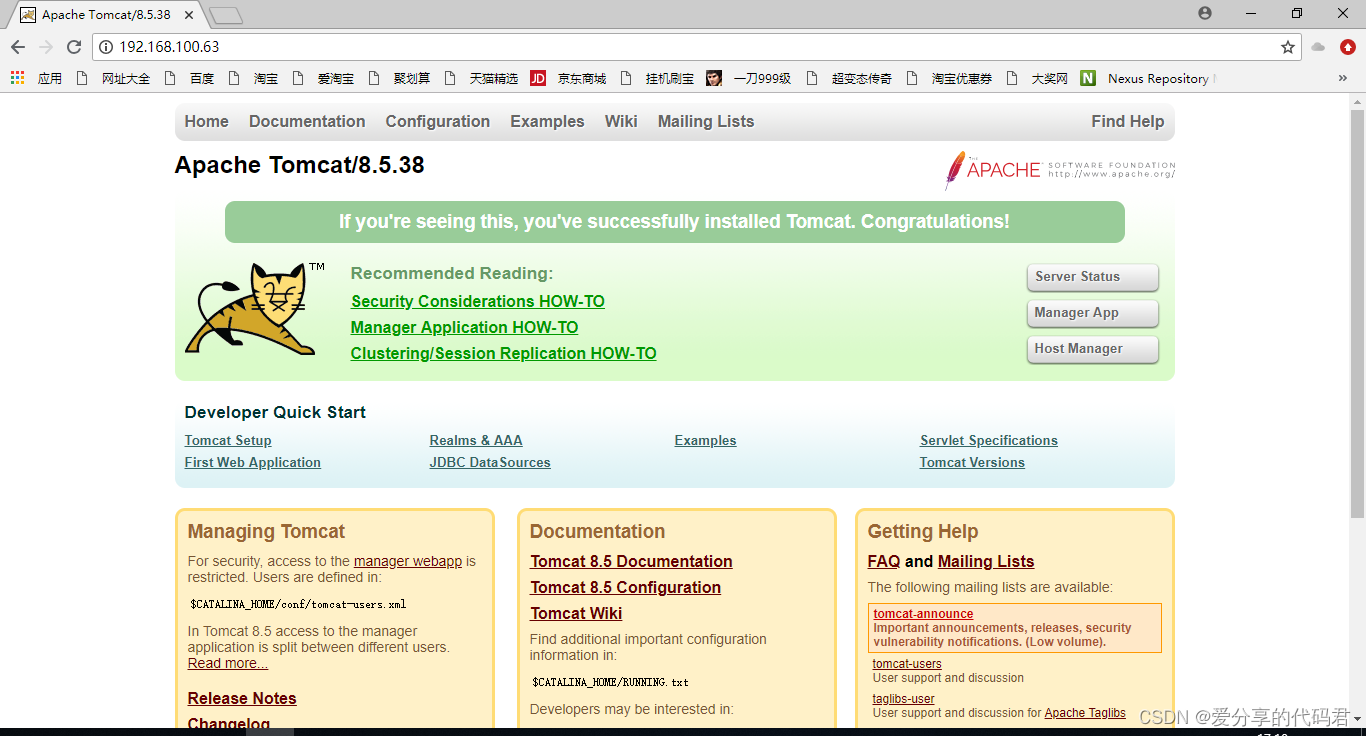
Task: Click the 应用 apps grid icon
Action: tap(16, 77)
